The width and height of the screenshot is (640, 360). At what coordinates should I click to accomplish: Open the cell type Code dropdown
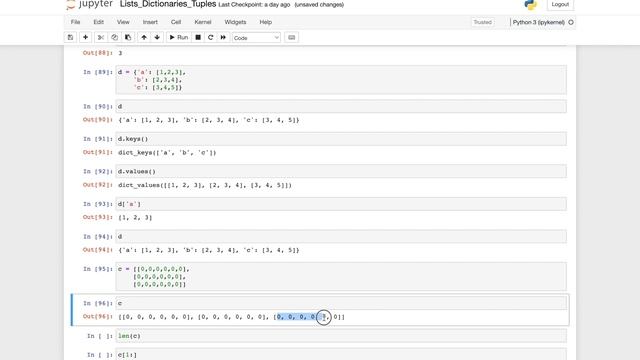coord(256,38)
